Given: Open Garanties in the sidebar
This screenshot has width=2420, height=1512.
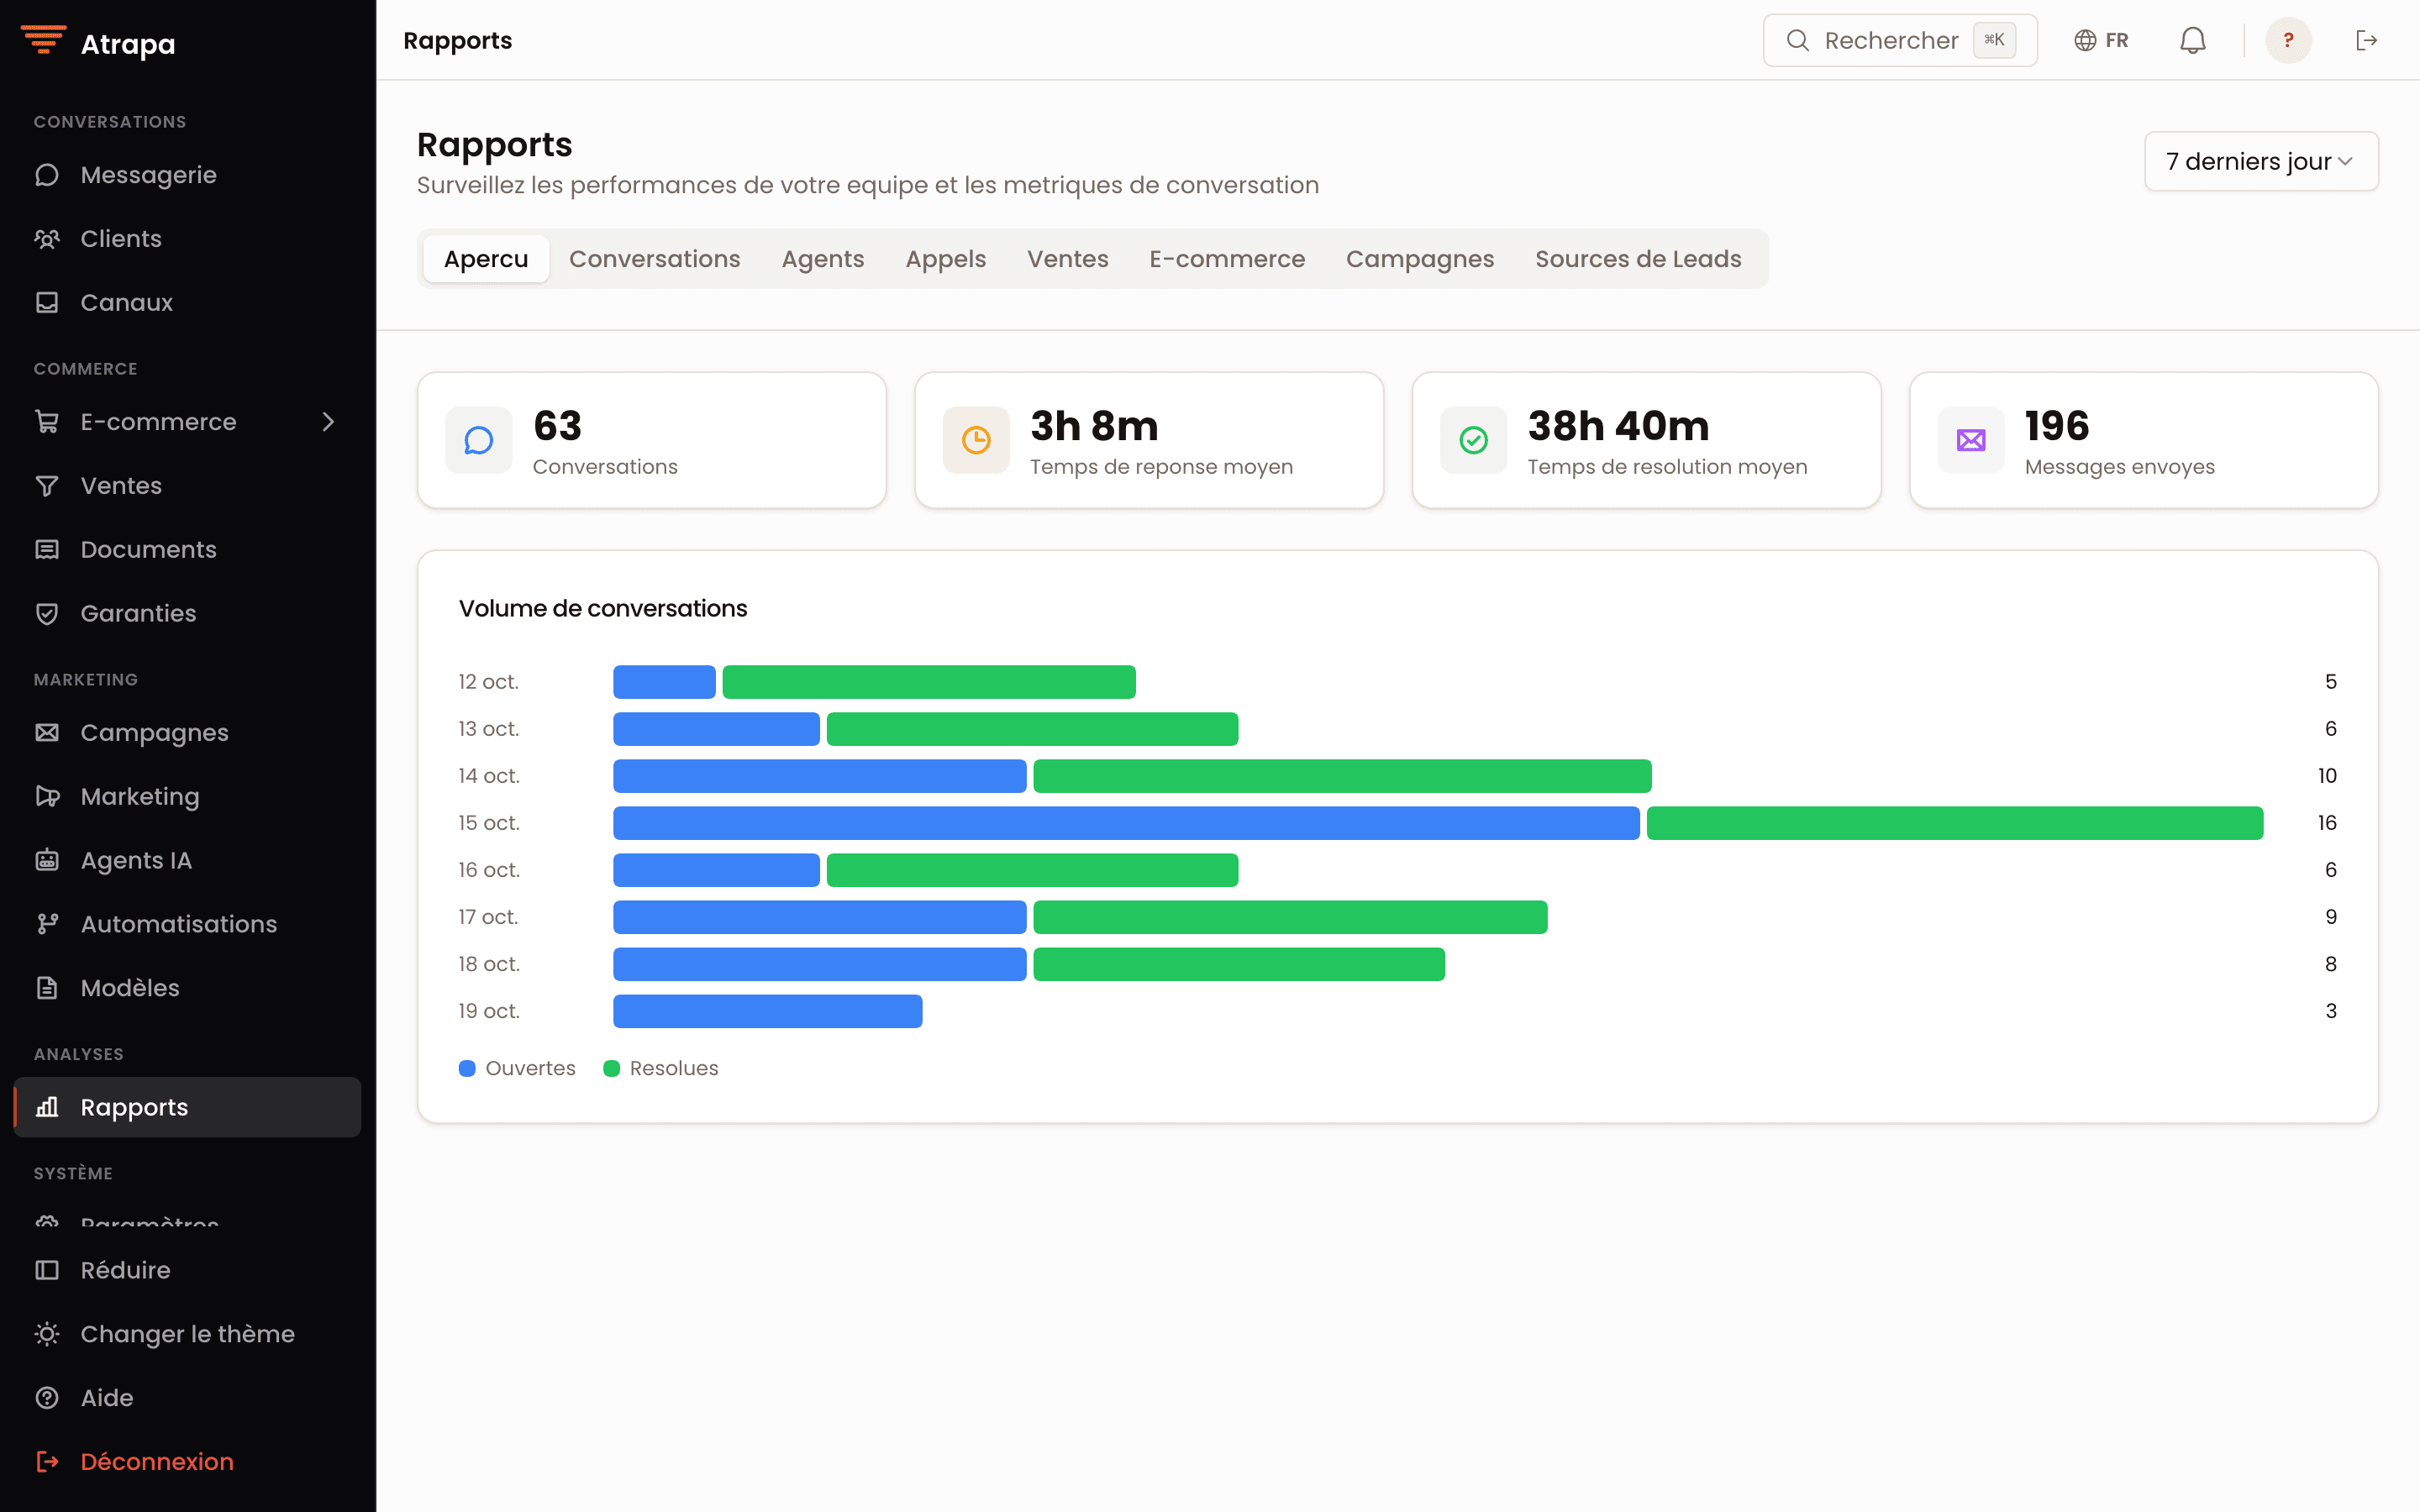Looking at the screenshot, I should coord(187,613).
